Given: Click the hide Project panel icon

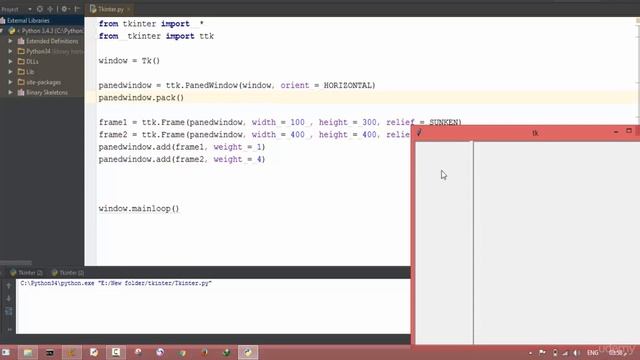Looking at the screenshot, I should 77,9.
